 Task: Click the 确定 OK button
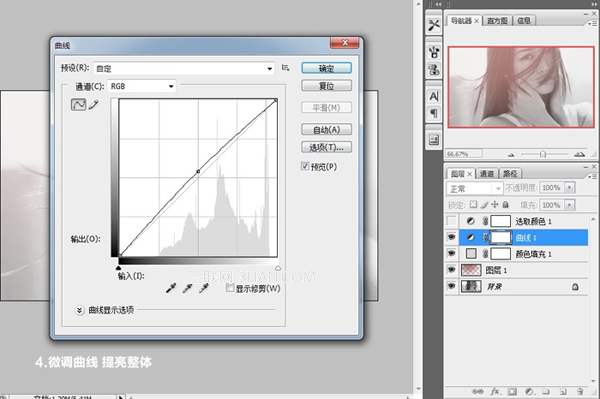pyautogui.click(x=326, y=68)
